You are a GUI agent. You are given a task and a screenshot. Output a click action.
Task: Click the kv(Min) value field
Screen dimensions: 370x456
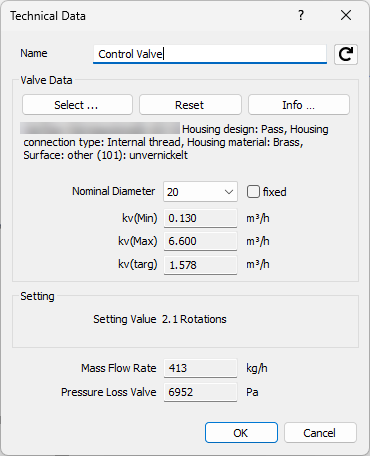[200, 218]
